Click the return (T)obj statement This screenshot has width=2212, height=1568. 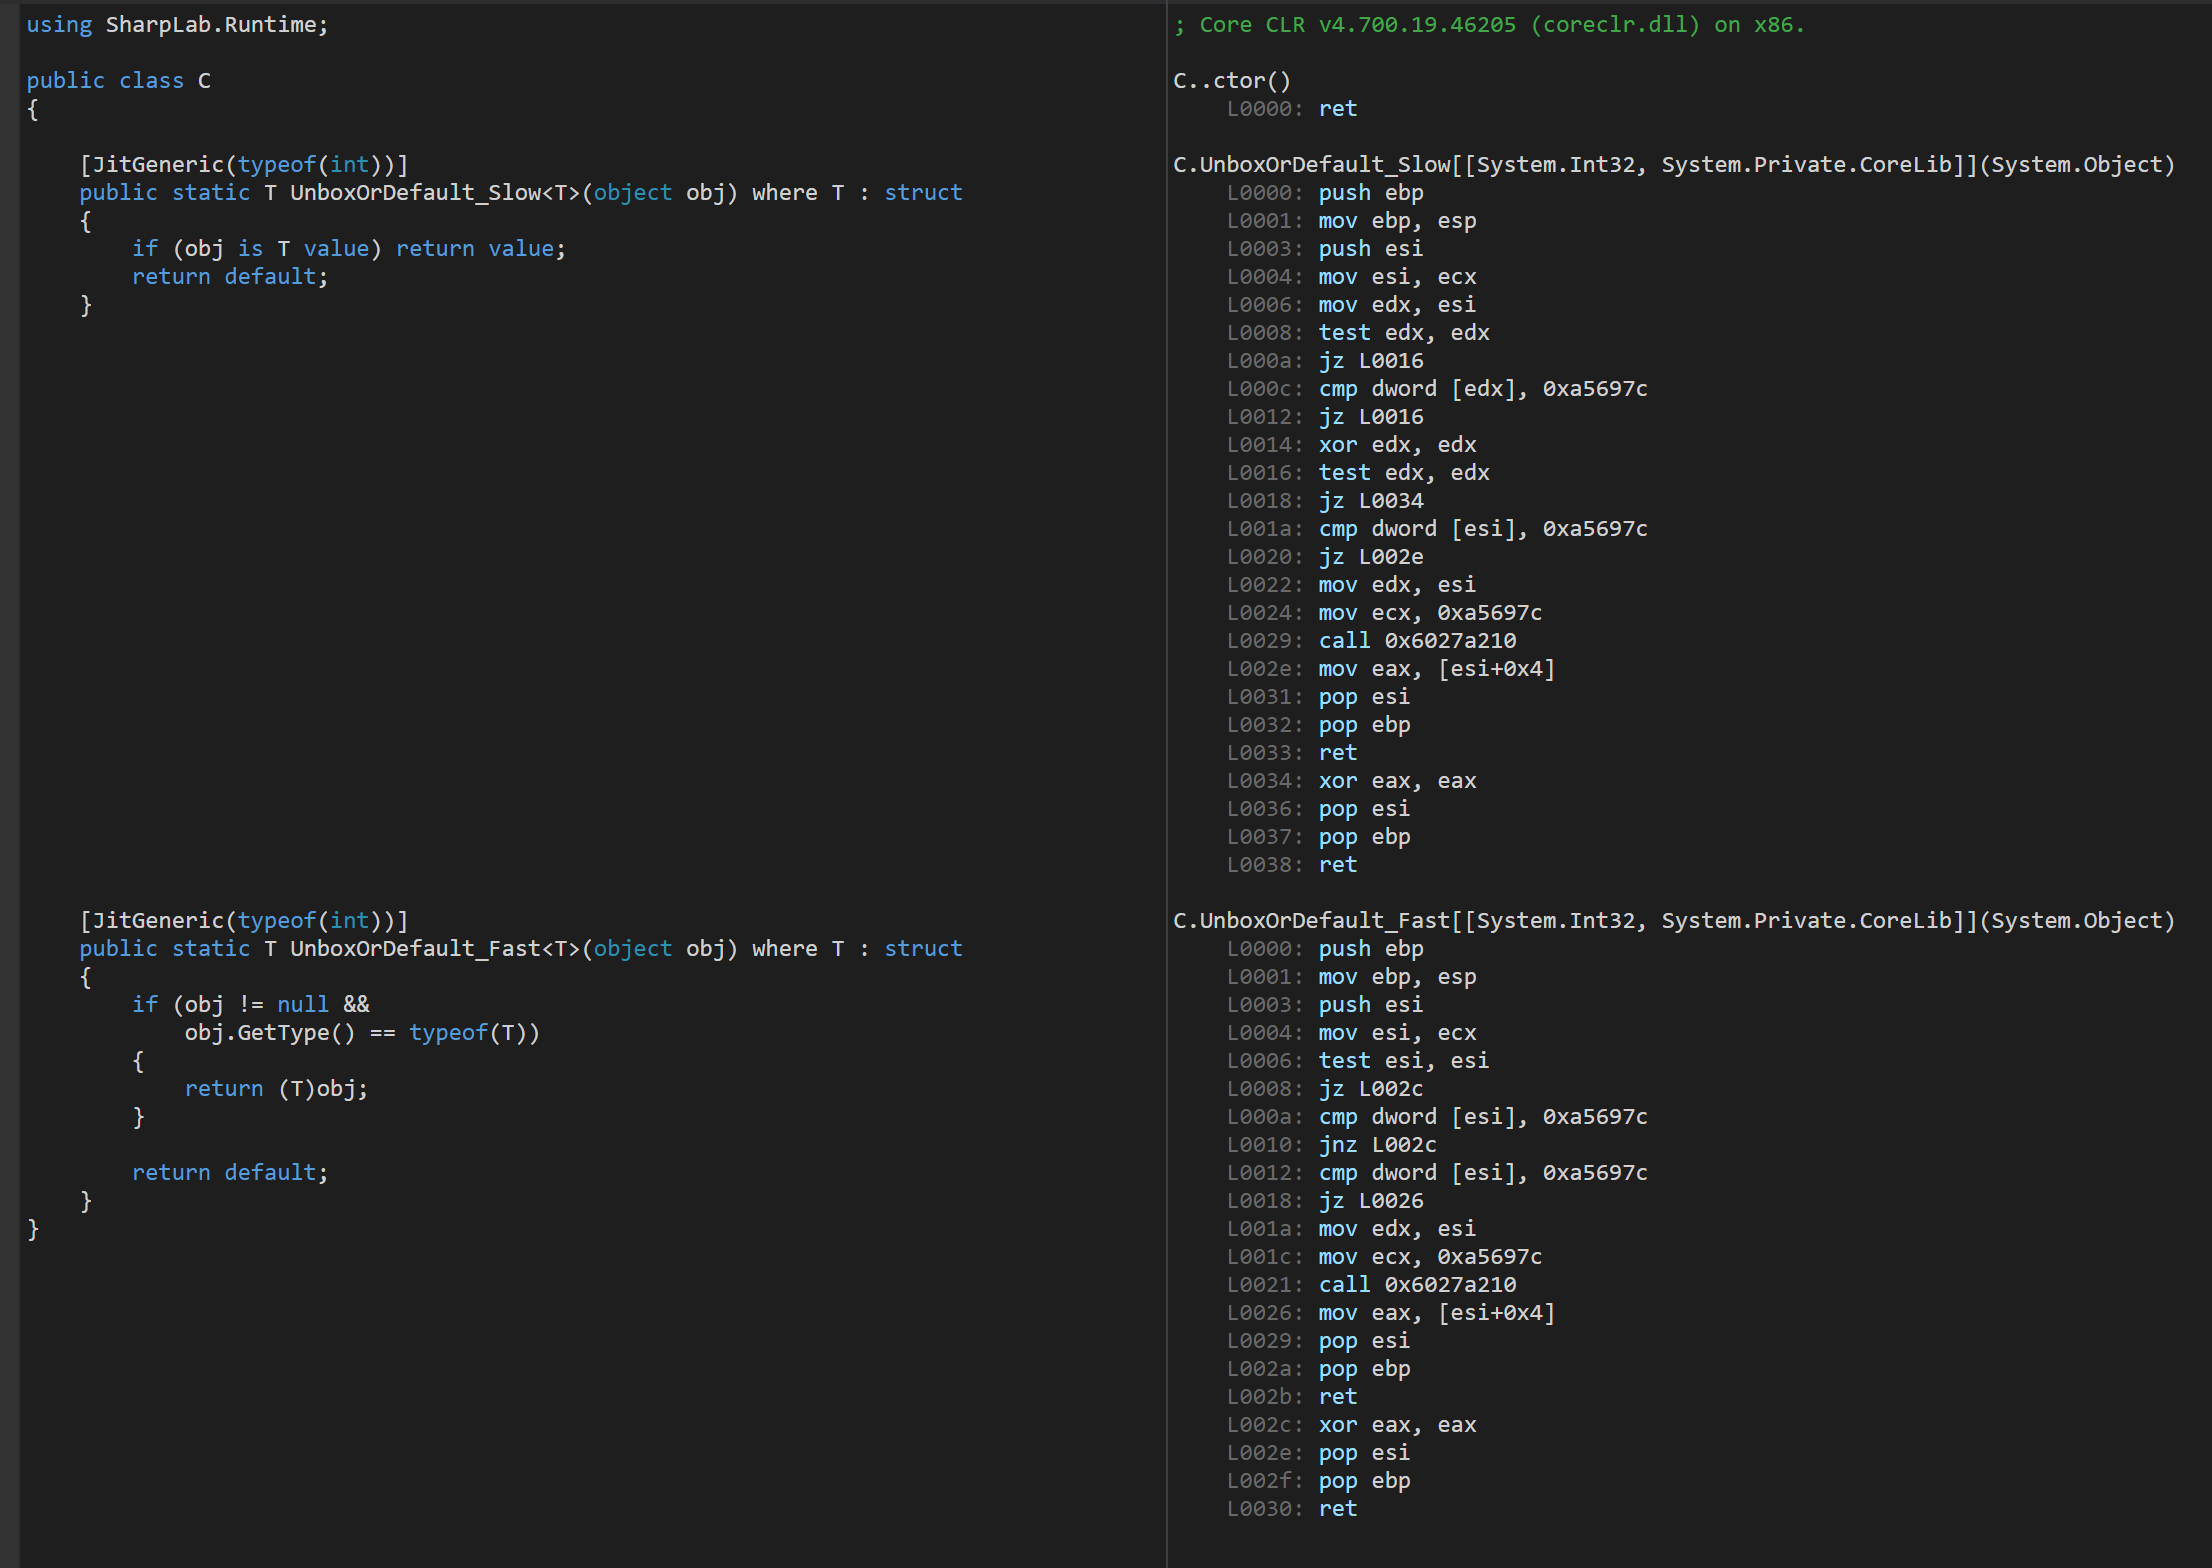point(276,1089)
